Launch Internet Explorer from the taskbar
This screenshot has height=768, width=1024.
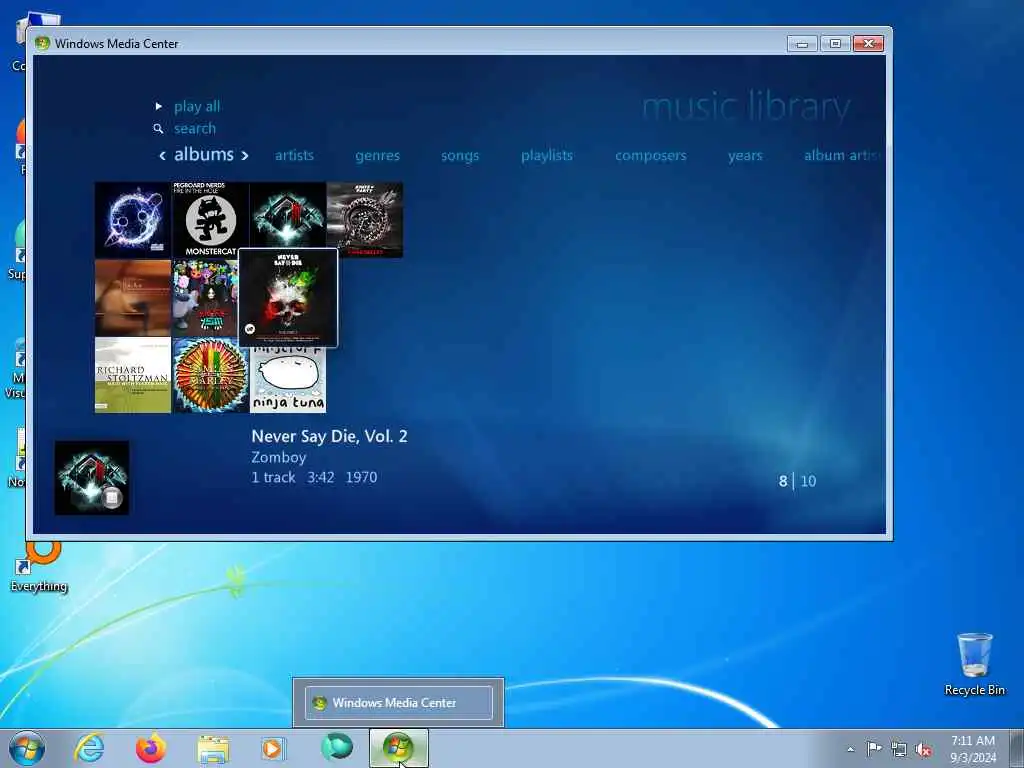[x=89, y=748]
